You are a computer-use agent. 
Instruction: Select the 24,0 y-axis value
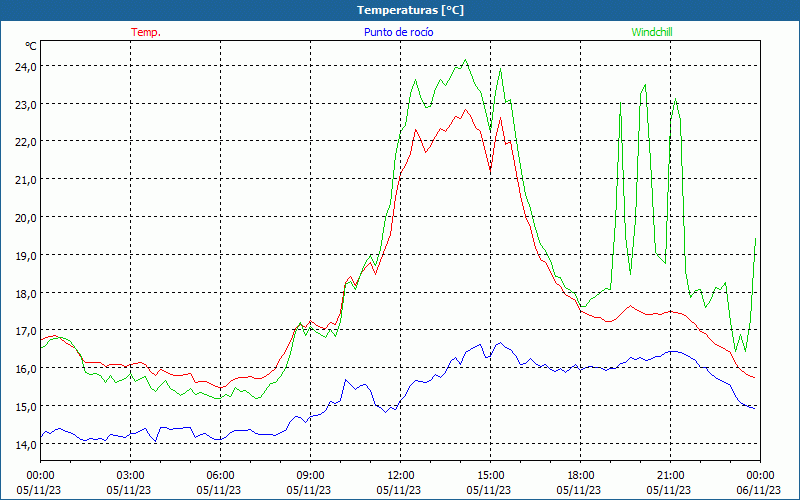[x=26, y=66]
